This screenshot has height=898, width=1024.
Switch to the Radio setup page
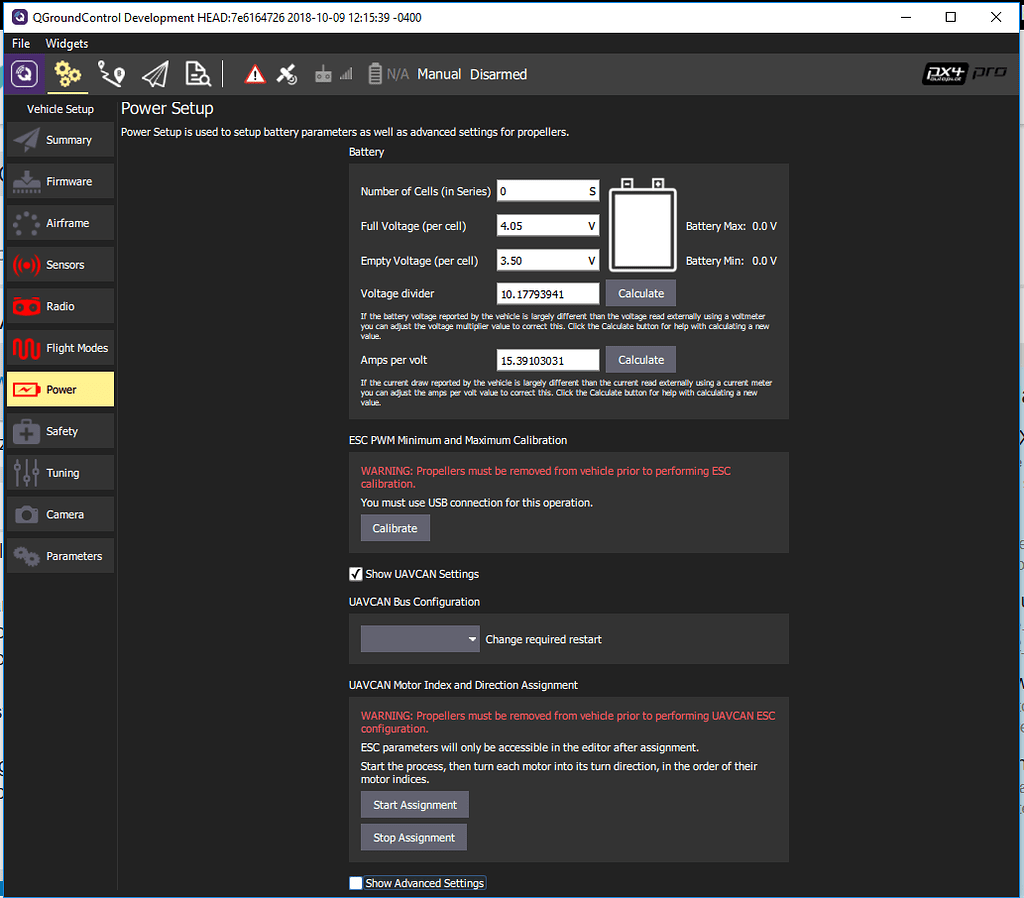click(60, 306)
